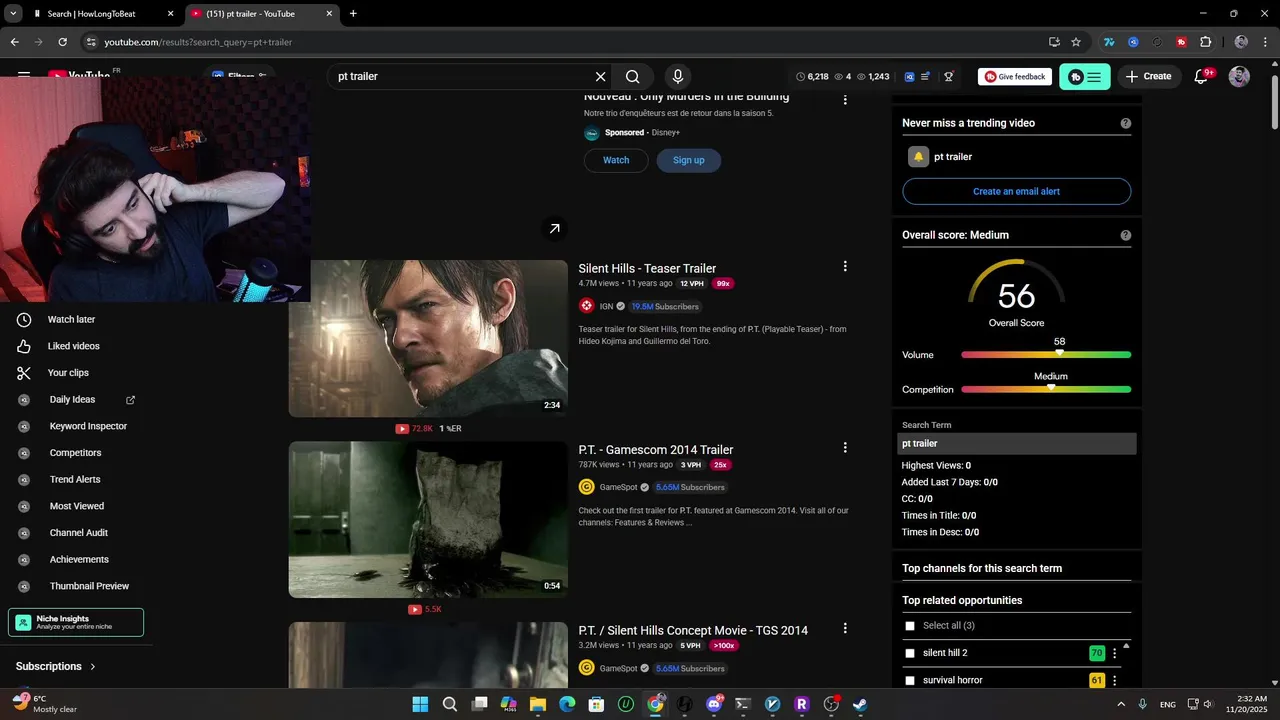Screen dimensions: 1280x720
Task: Click the P.T. Gamescom 2014 Trailer thumbnail
Action: (x=428, y=519)
